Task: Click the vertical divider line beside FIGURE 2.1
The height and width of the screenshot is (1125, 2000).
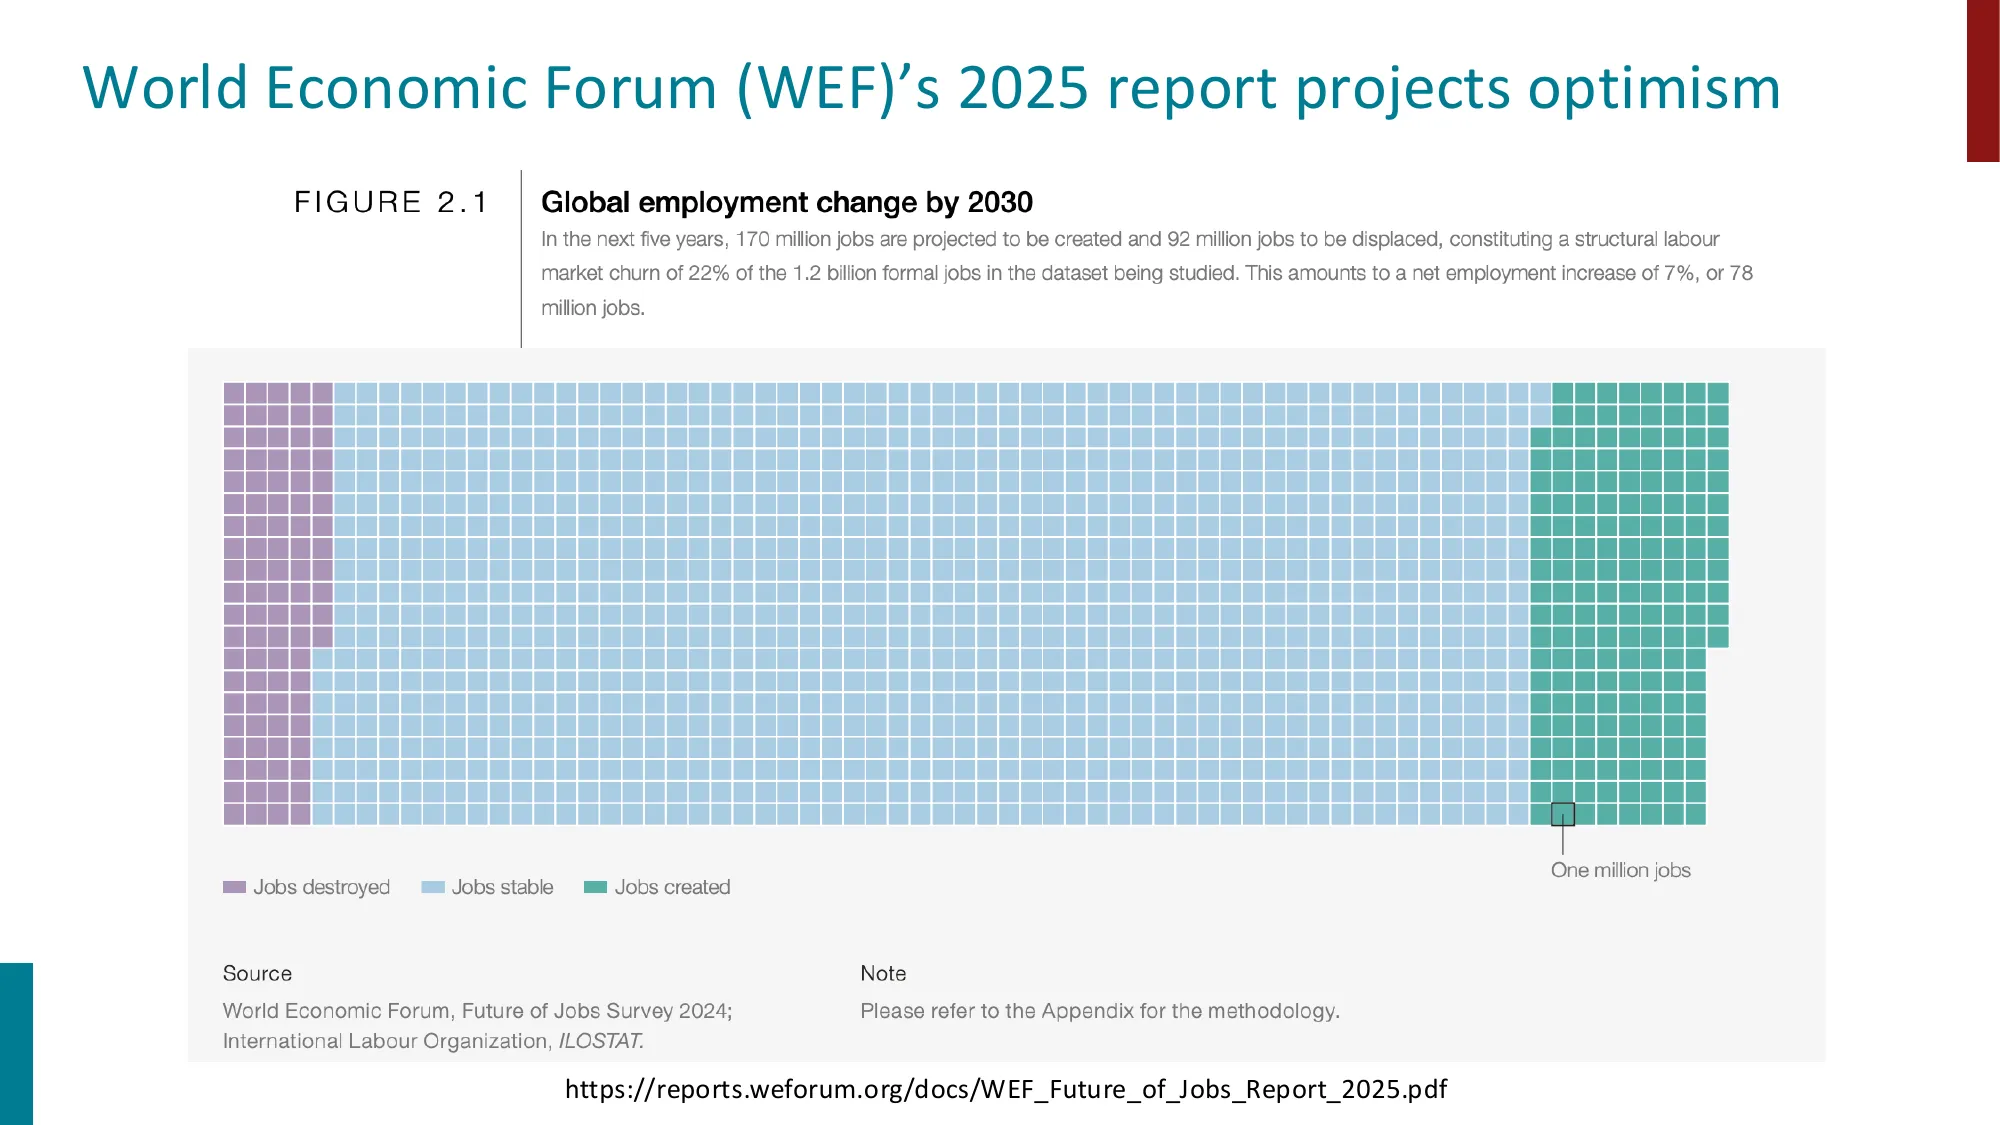Action: pyautogui.click(x=521, y=258)
